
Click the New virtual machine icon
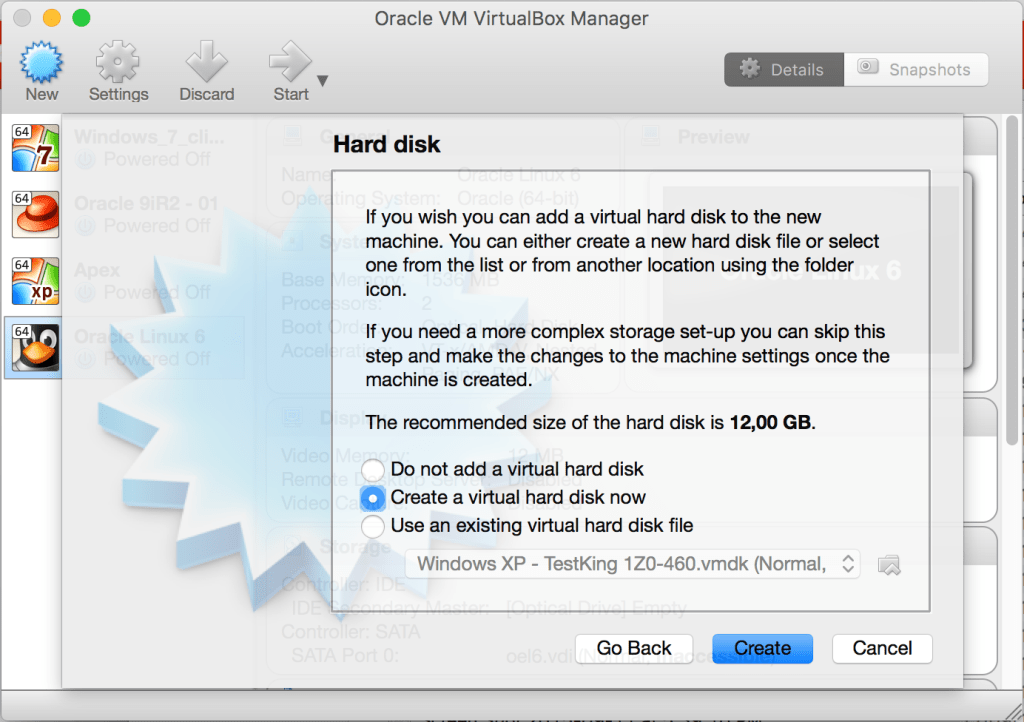(41, 63)
